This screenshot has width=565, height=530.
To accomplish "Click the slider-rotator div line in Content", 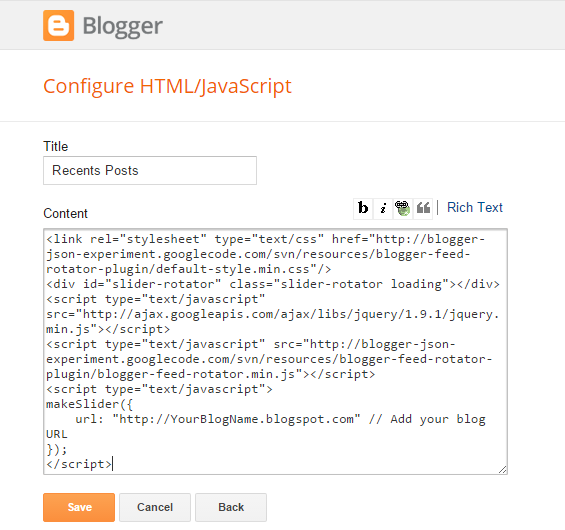I will pyautogui.click(x=273, y=284).
